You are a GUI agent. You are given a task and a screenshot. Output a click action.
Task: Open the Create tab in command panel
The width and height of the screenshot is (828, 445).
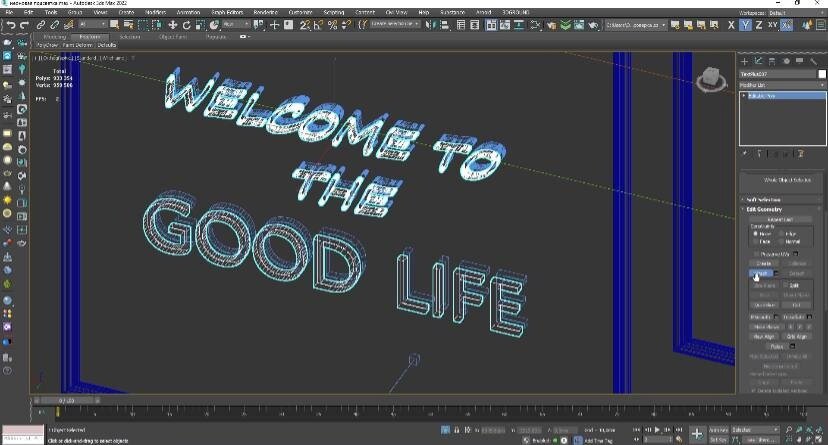745,61
